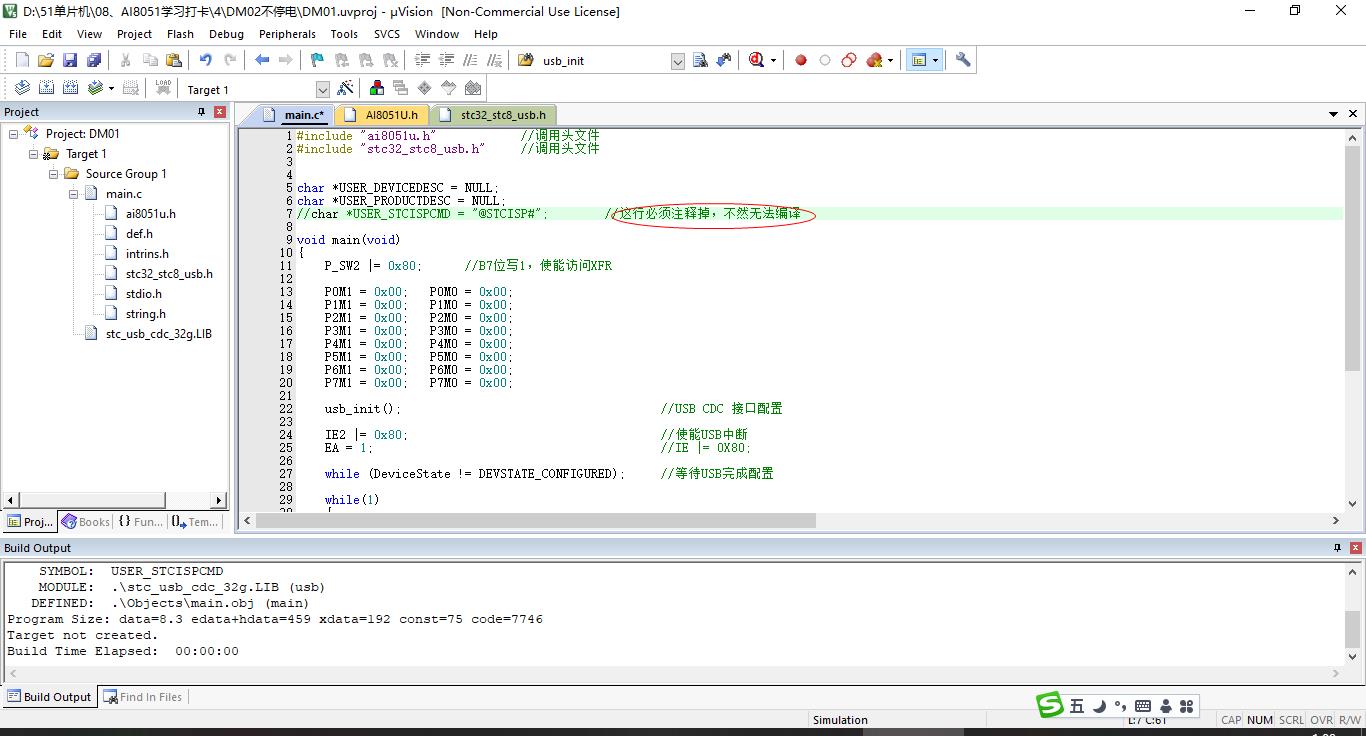
Task: Toggle the bookmark flag on current line
Action: (x=317, y=60)
